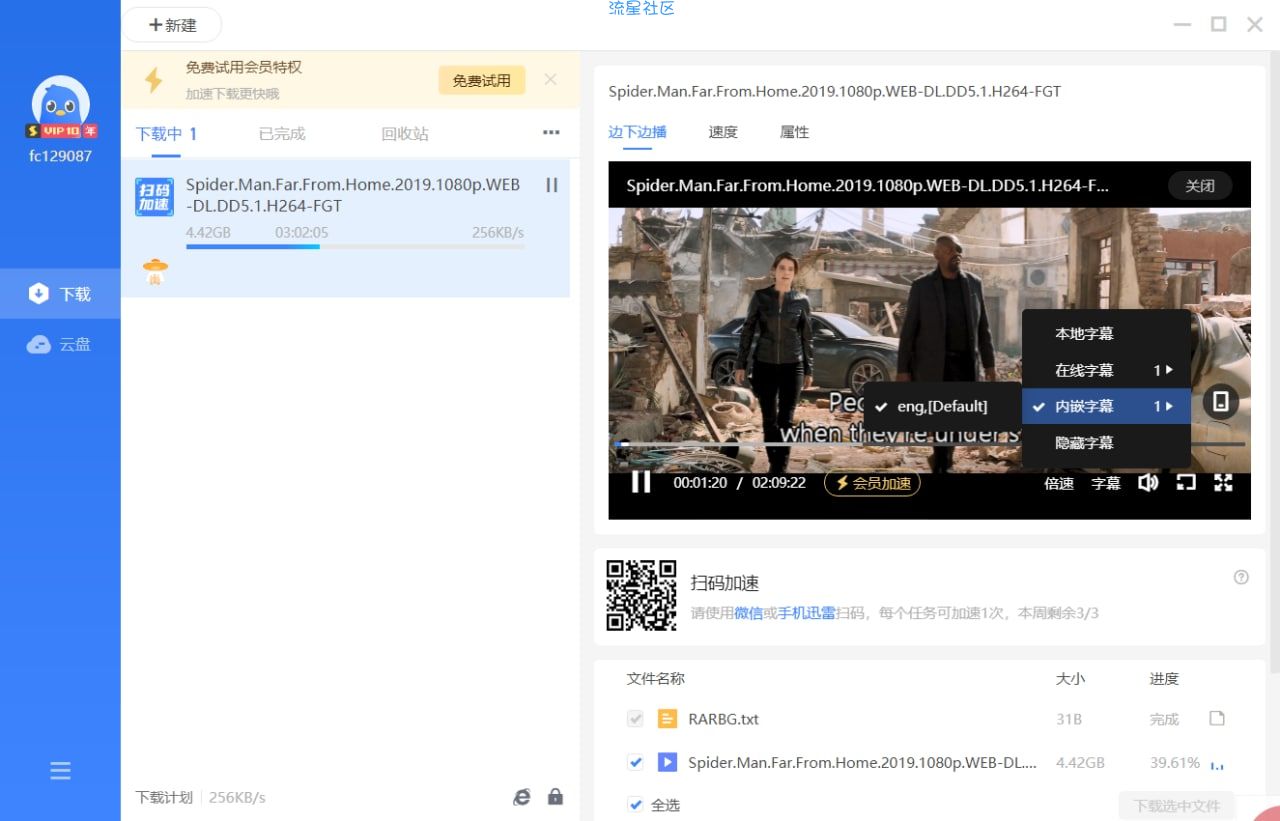This screenshot has width=1280, height=821.
Task: Open the 下载 section in sidebar
Action: pos(60,294)
